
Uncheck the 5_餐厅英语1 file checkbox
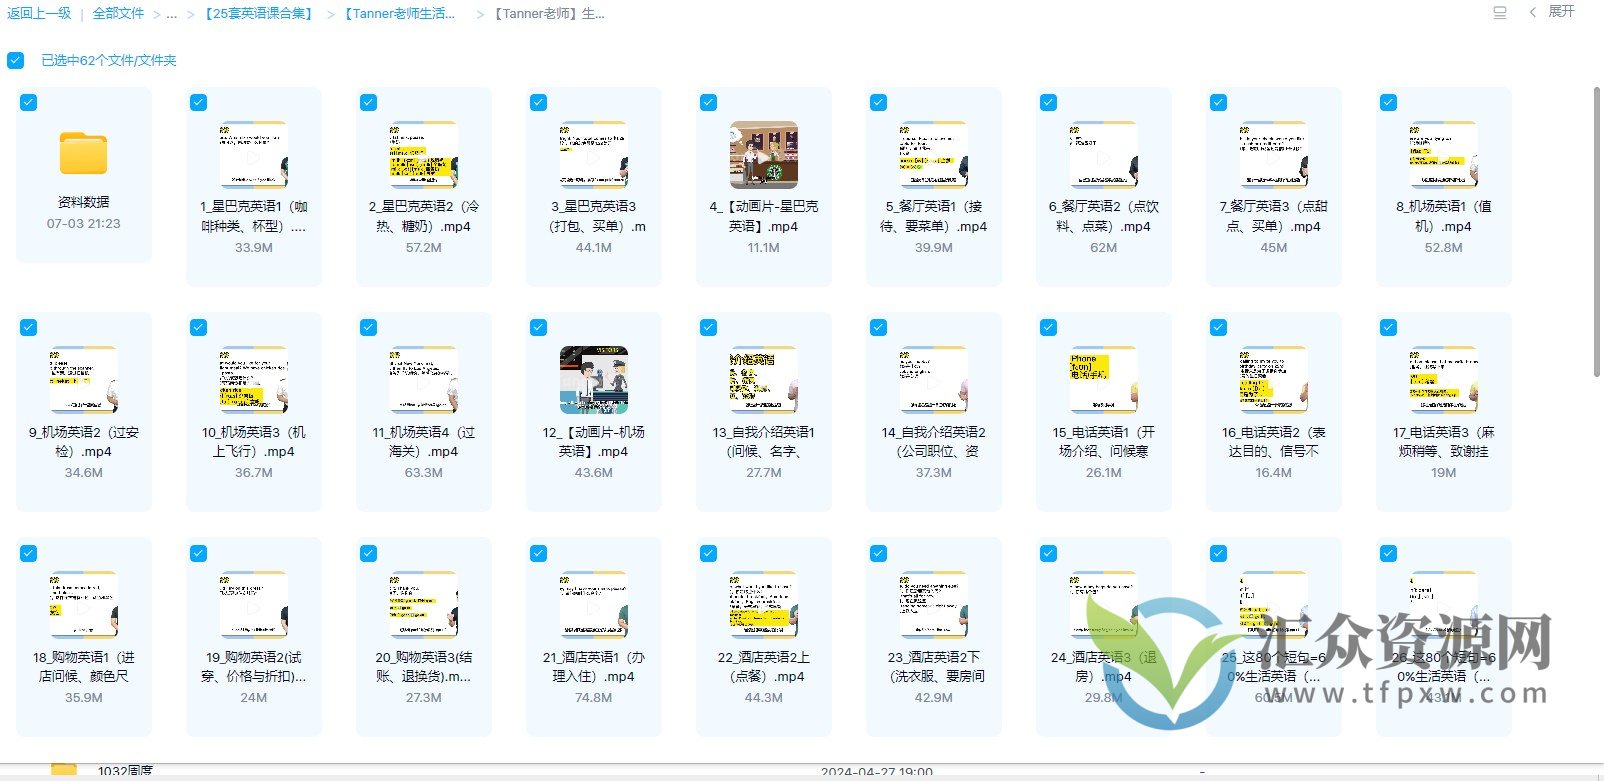878,102
